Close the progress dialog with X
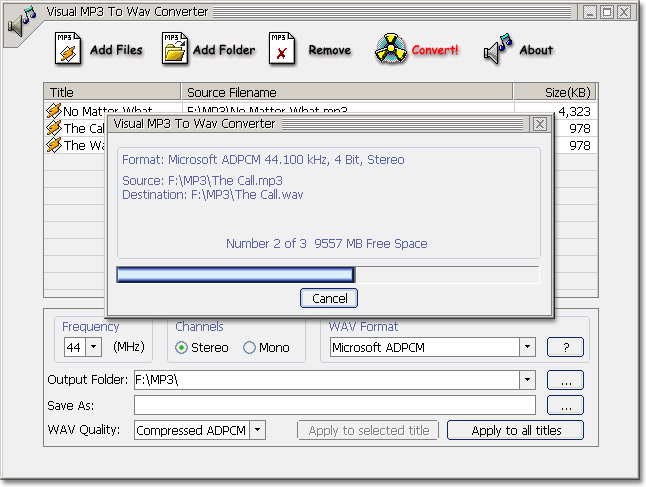 (540, 124)
